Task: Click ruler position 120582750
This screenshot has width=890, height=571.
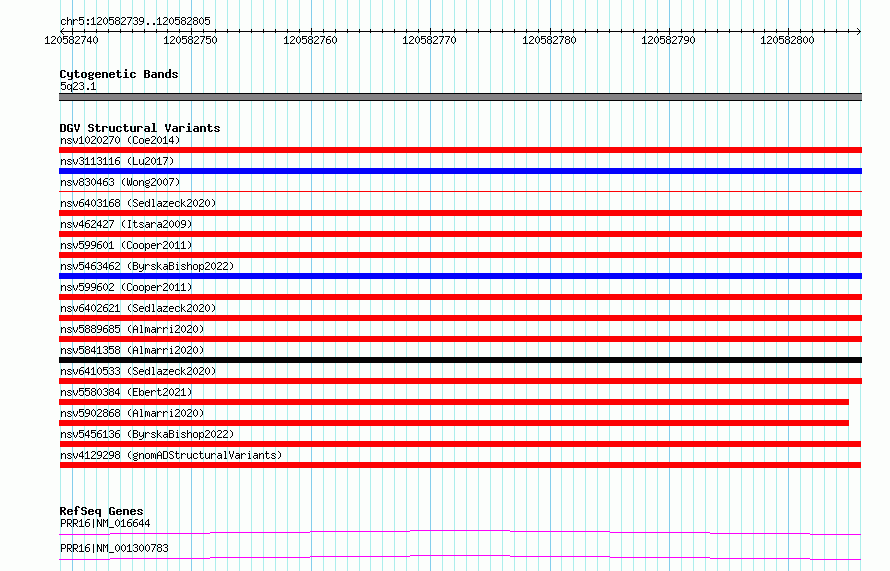Action: [x=190, y=40]
